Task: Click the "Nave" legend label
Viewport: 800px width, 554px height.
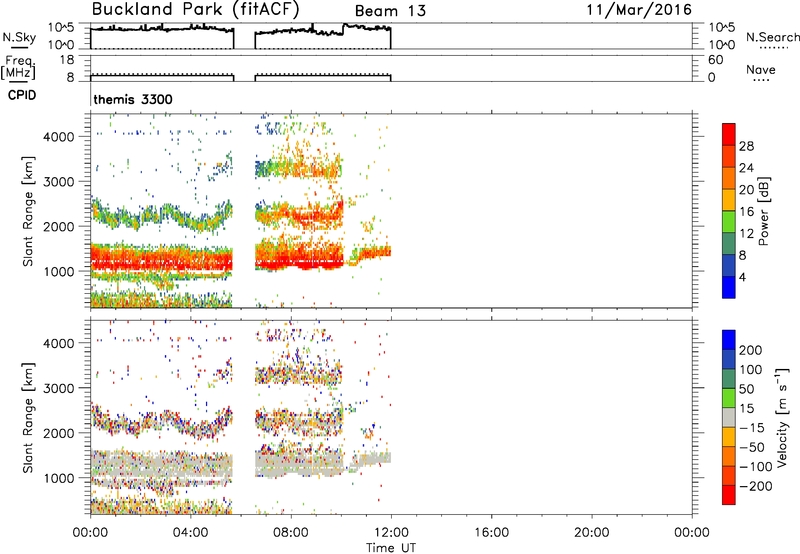Action: (761, 69)
